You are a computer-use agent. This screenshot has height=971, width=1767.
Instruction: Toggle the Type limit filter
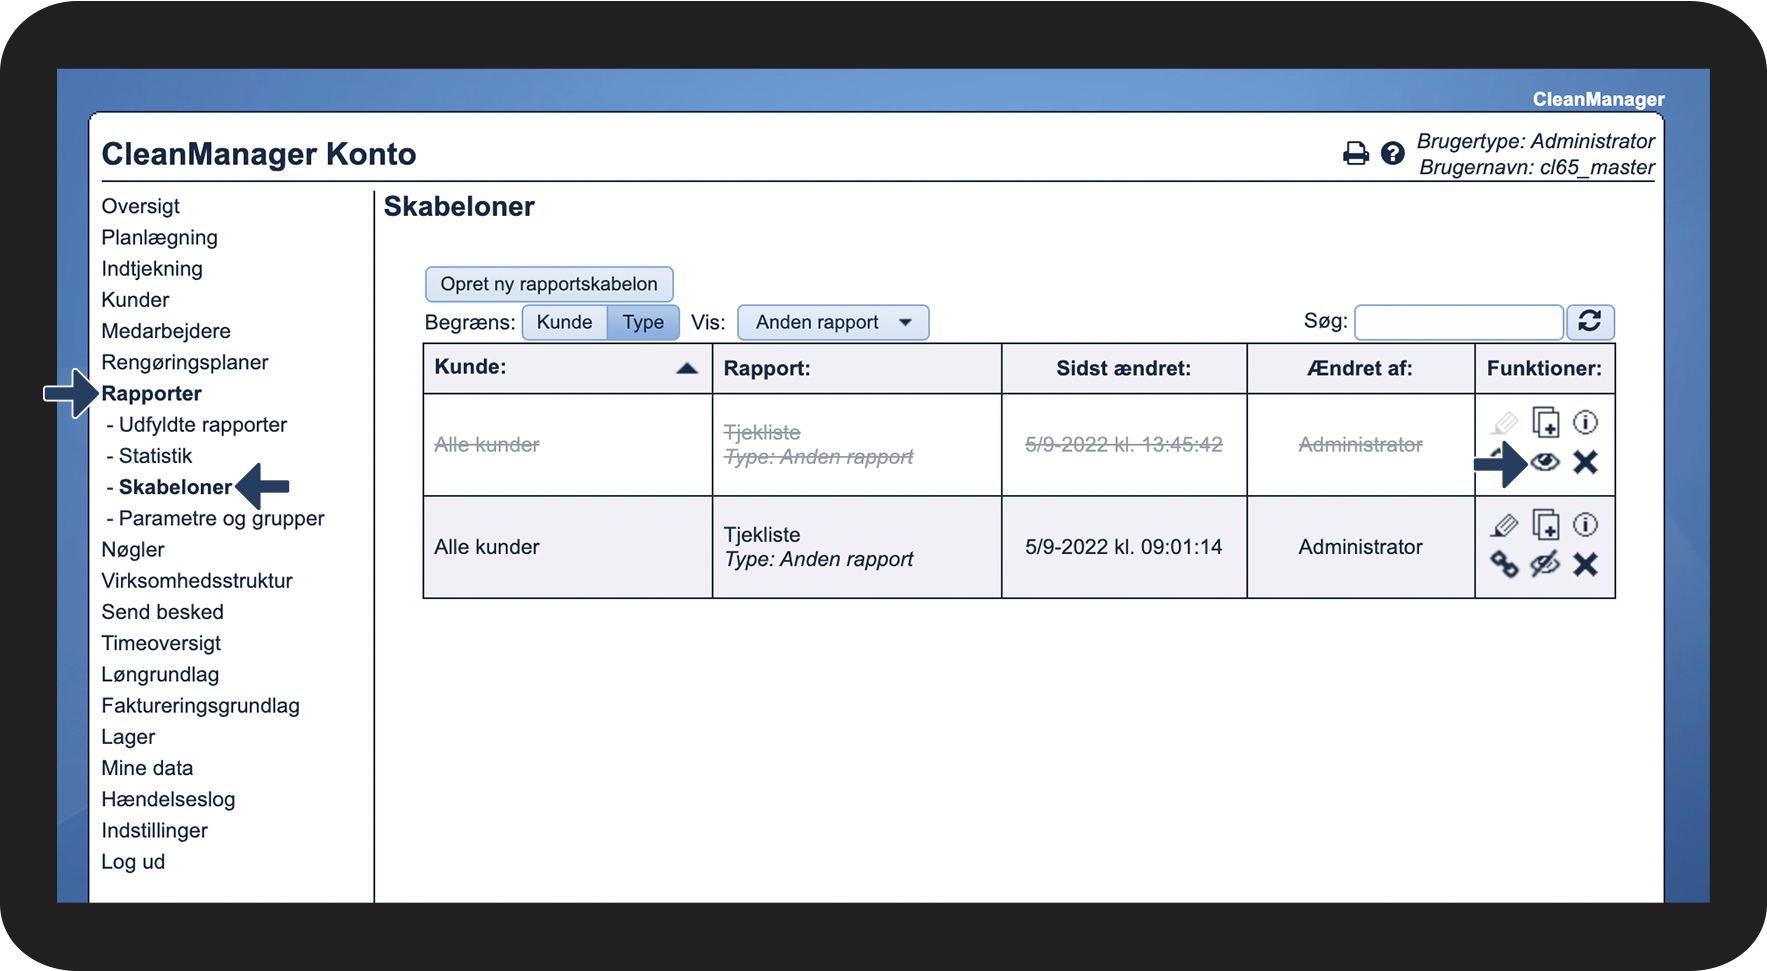point(643,322)
